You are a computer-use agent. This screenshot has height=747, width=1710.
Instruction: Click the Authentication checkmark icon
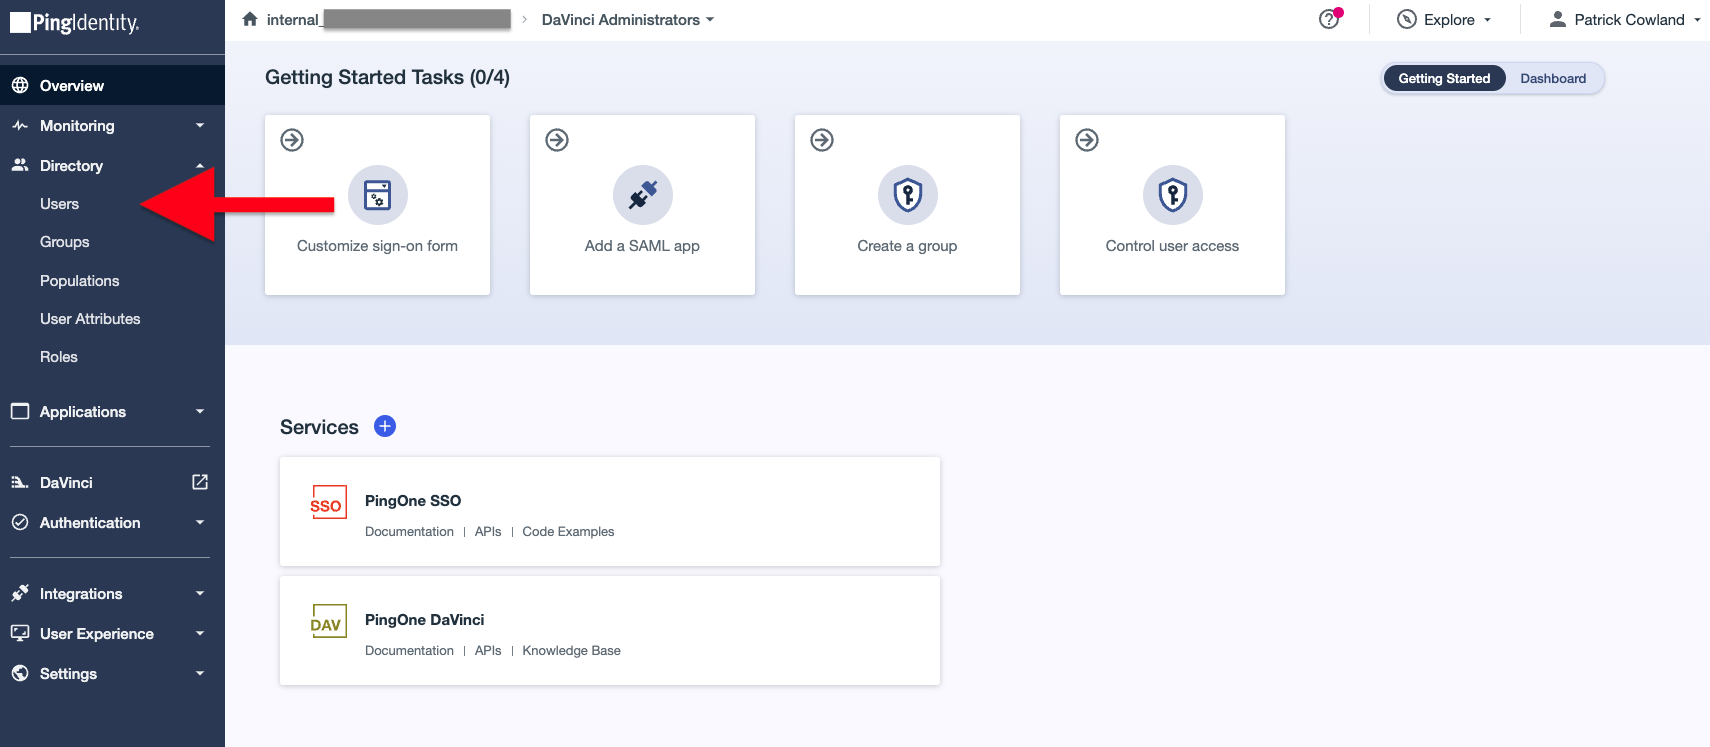click(x=20, y=522)
